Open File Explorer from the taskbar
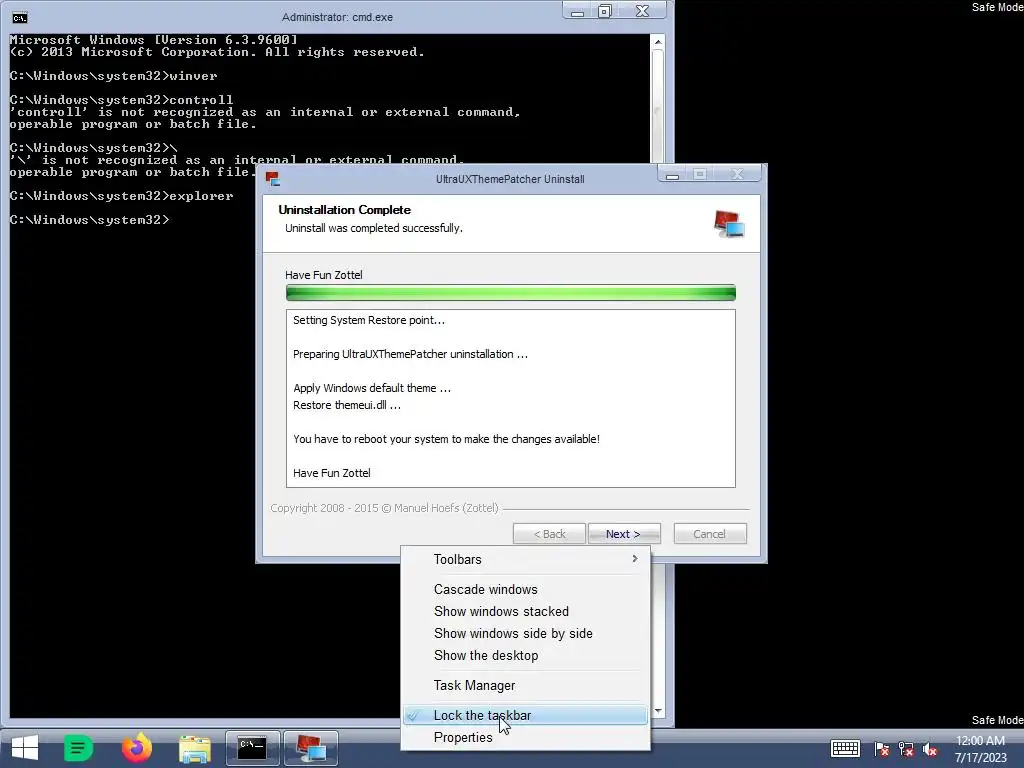Viewport: 1024px width, 768px height. (x=195, y=748)
